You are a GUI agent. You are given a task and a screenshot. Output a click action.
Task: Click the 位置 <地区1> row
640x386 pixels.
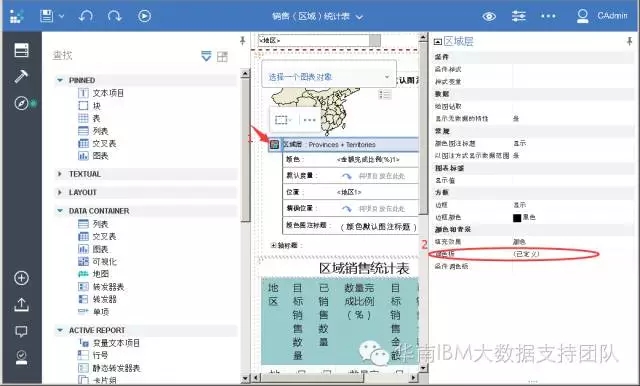(350, 192)
